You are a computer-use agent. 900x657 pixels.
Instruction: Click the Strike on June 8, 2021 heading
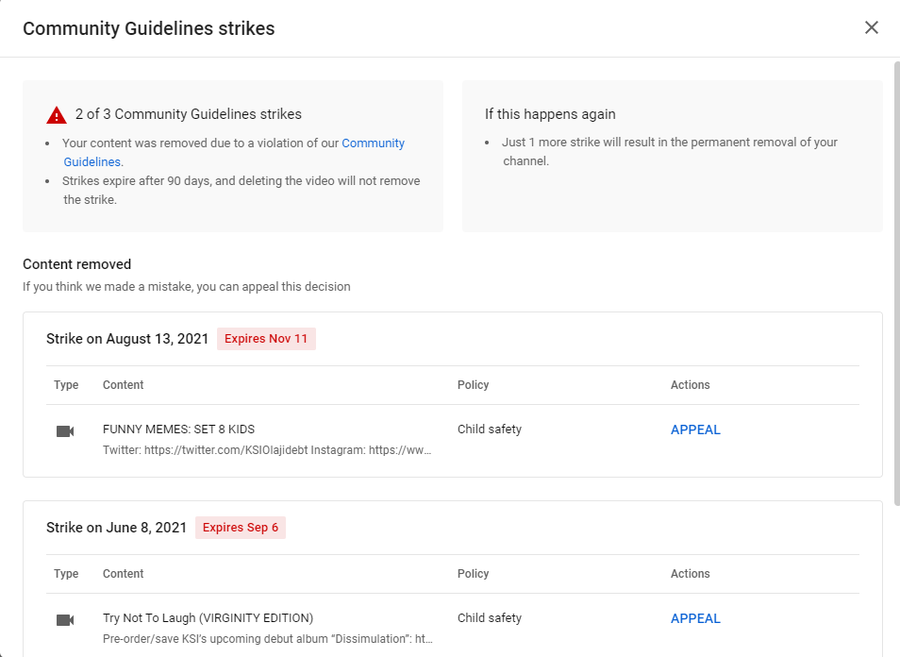point(116,527)
